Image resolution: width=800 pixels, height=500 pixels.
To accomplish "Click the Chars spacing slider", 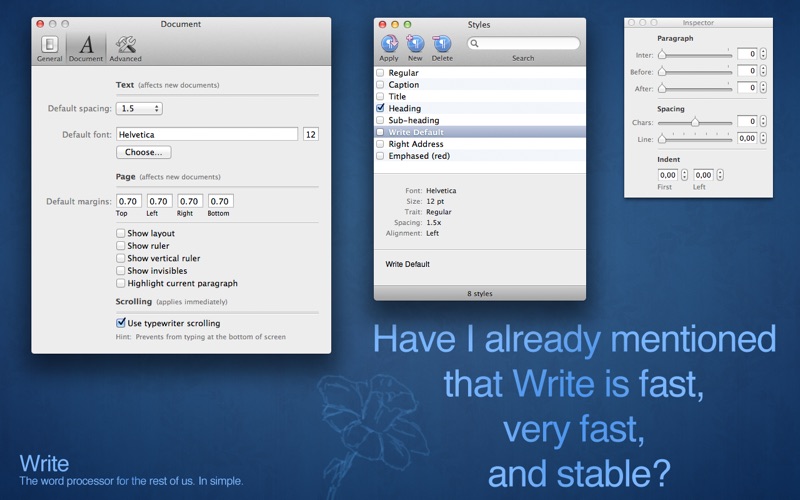I will (695, 121).
